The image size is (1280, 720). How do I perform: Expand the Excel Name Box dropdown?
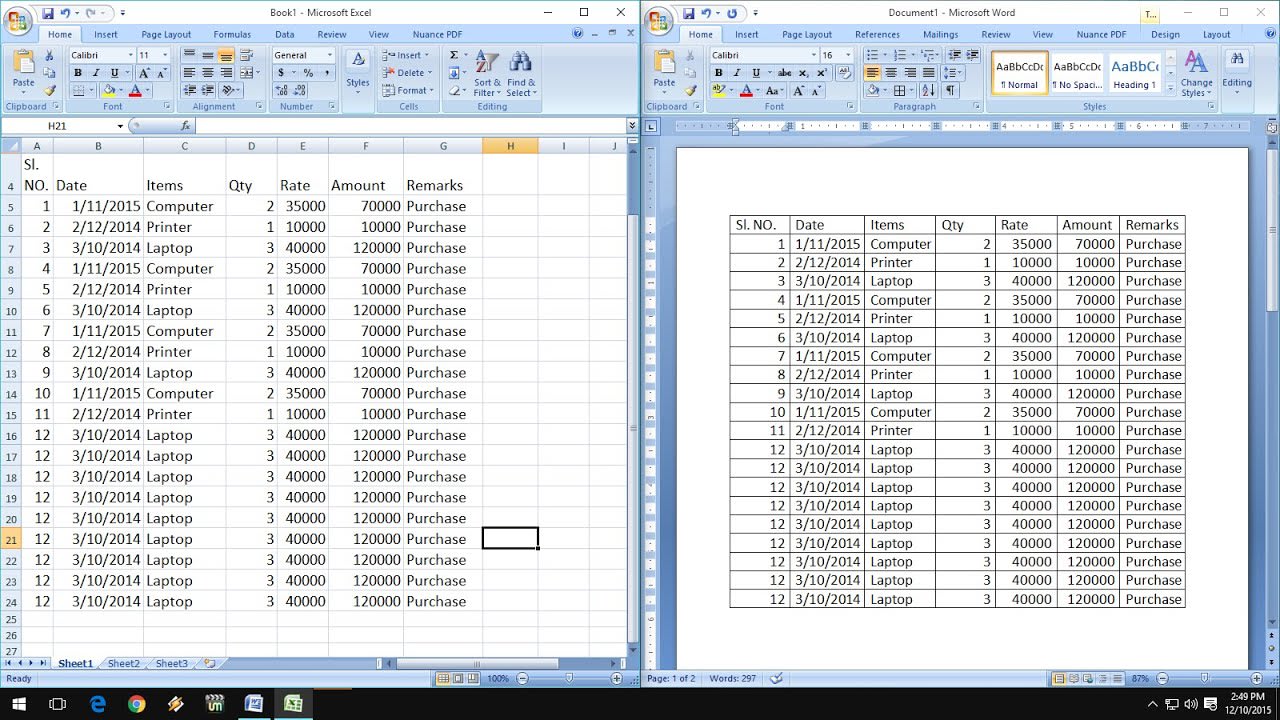tap(120, 126)
